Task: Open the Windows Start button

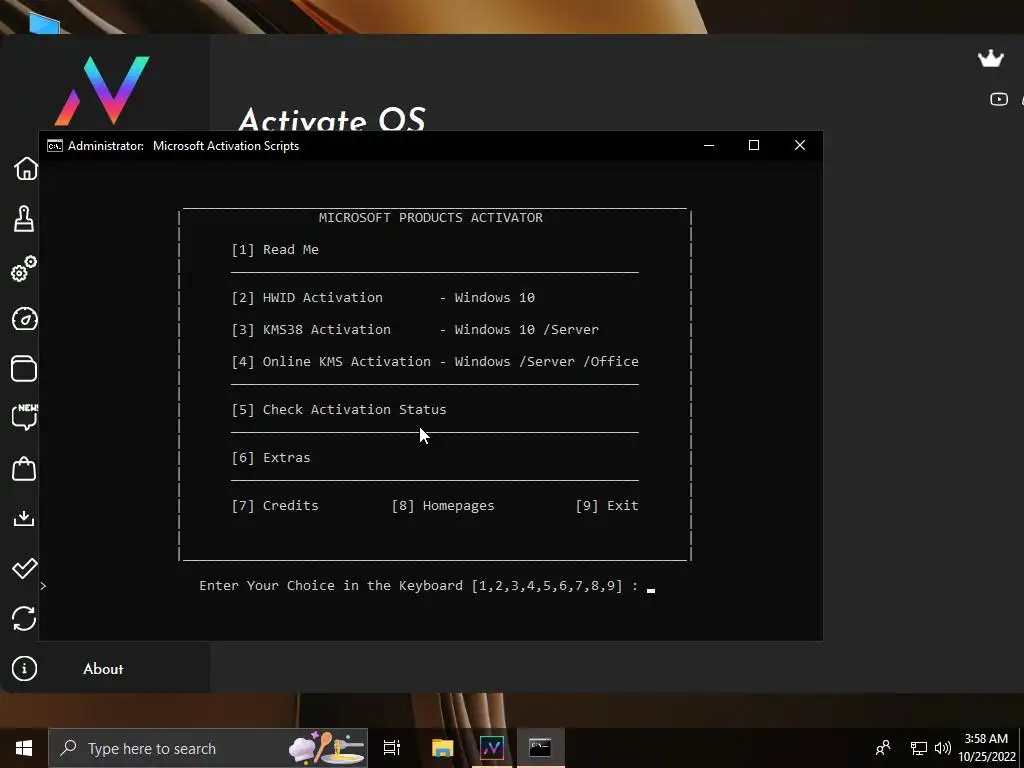Action: 24,748
